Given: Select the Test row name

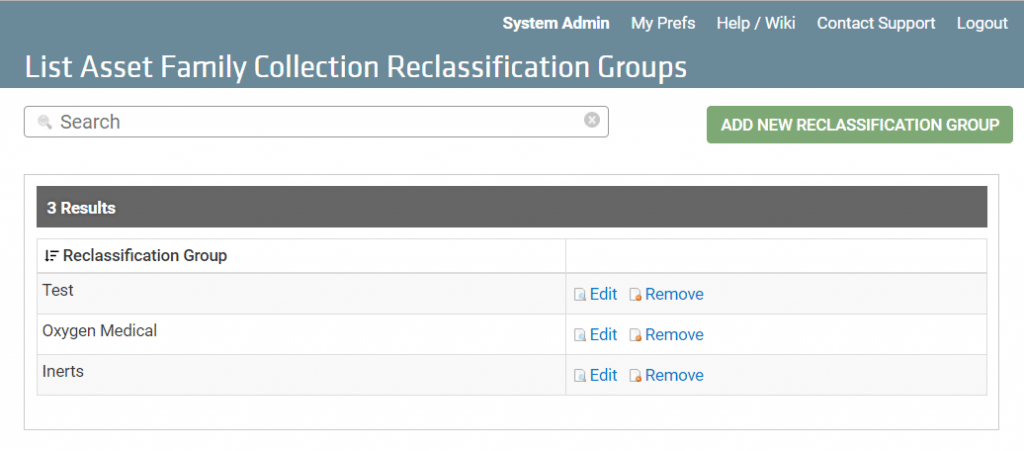Looking at the screenshot, I should [58, 290].
